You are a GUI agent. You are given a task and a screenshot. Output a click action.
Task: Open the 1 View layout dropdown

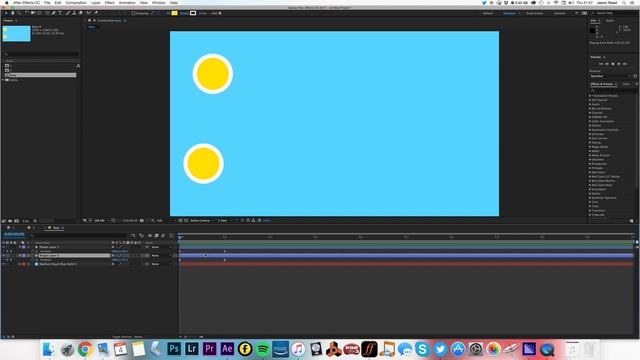[224, 220]
